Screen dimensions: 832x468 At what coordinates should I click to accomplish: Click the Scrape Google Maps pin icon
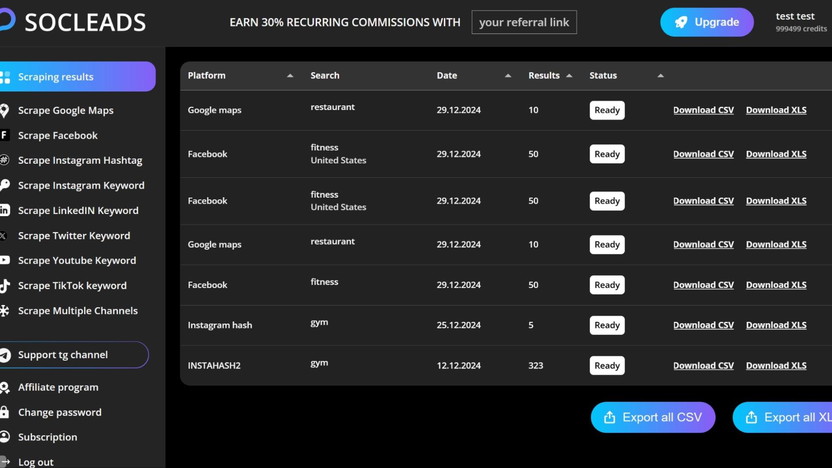pos(5,110)
